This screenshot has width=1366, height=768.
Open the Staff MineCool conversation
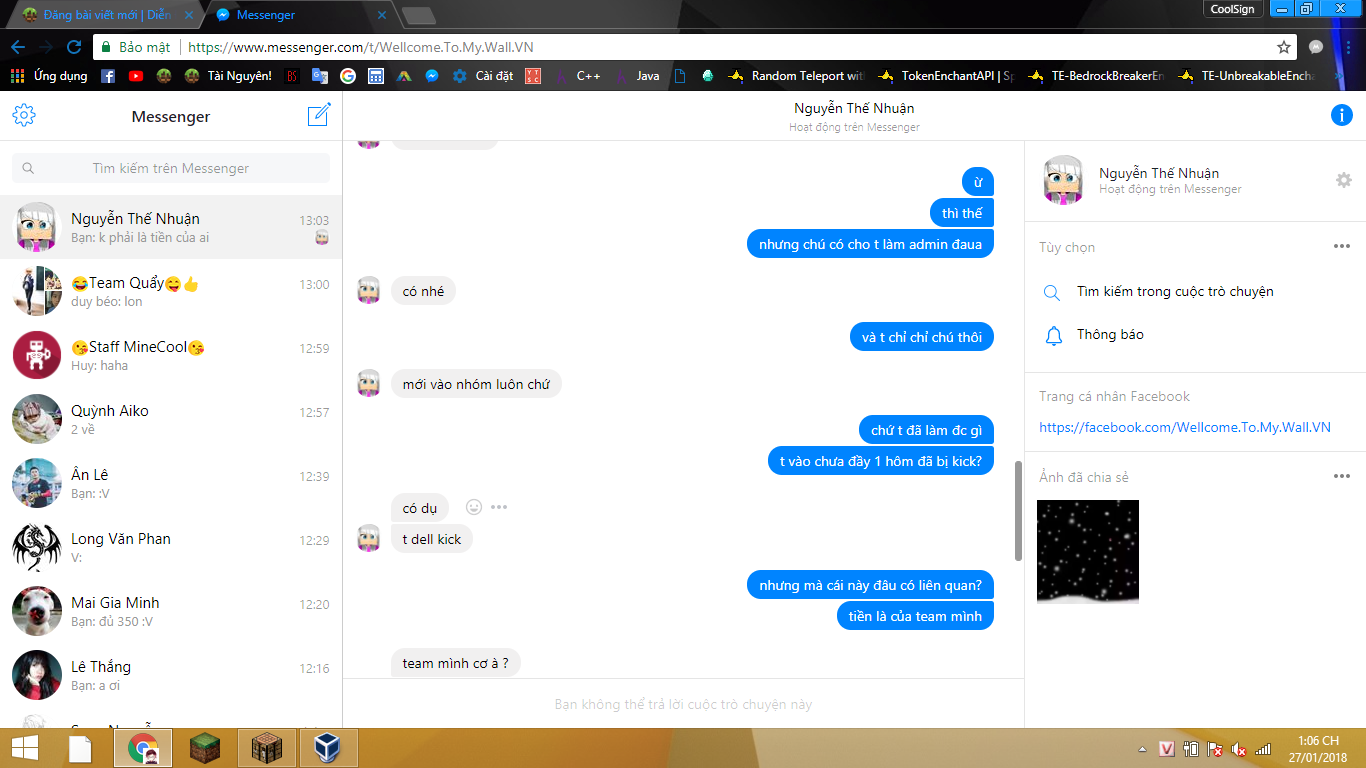pos(171,355)
